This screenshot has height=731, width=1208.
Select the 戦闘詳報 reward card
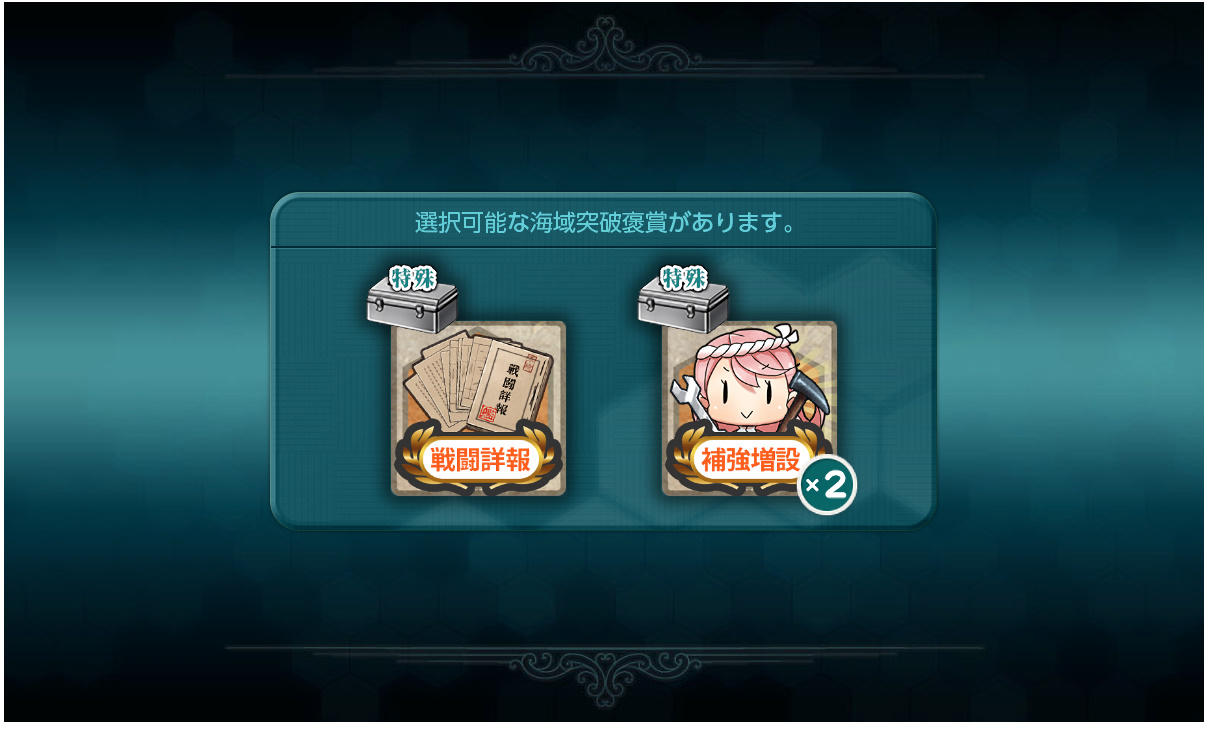point(478,408)
